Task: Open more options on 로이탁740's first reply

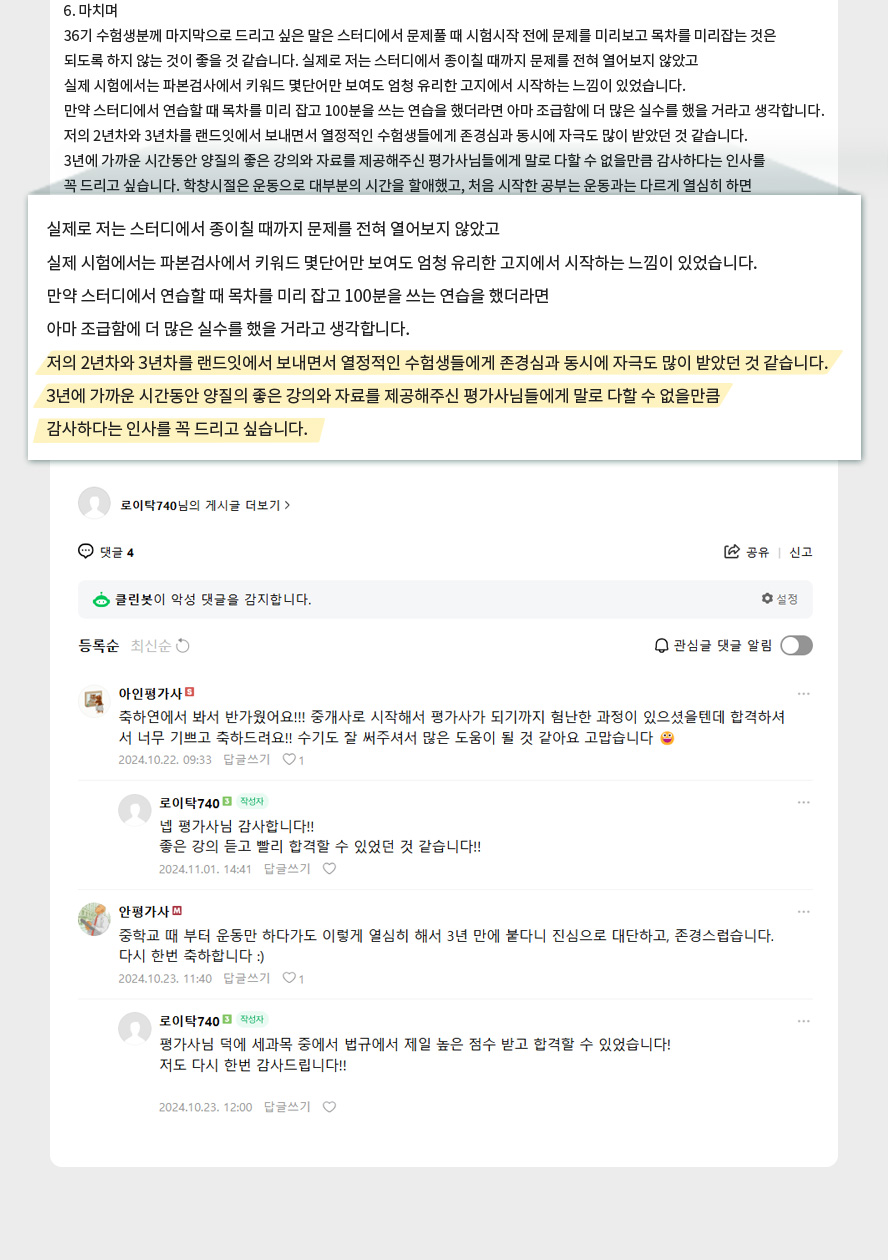Action: click(804, 803)
